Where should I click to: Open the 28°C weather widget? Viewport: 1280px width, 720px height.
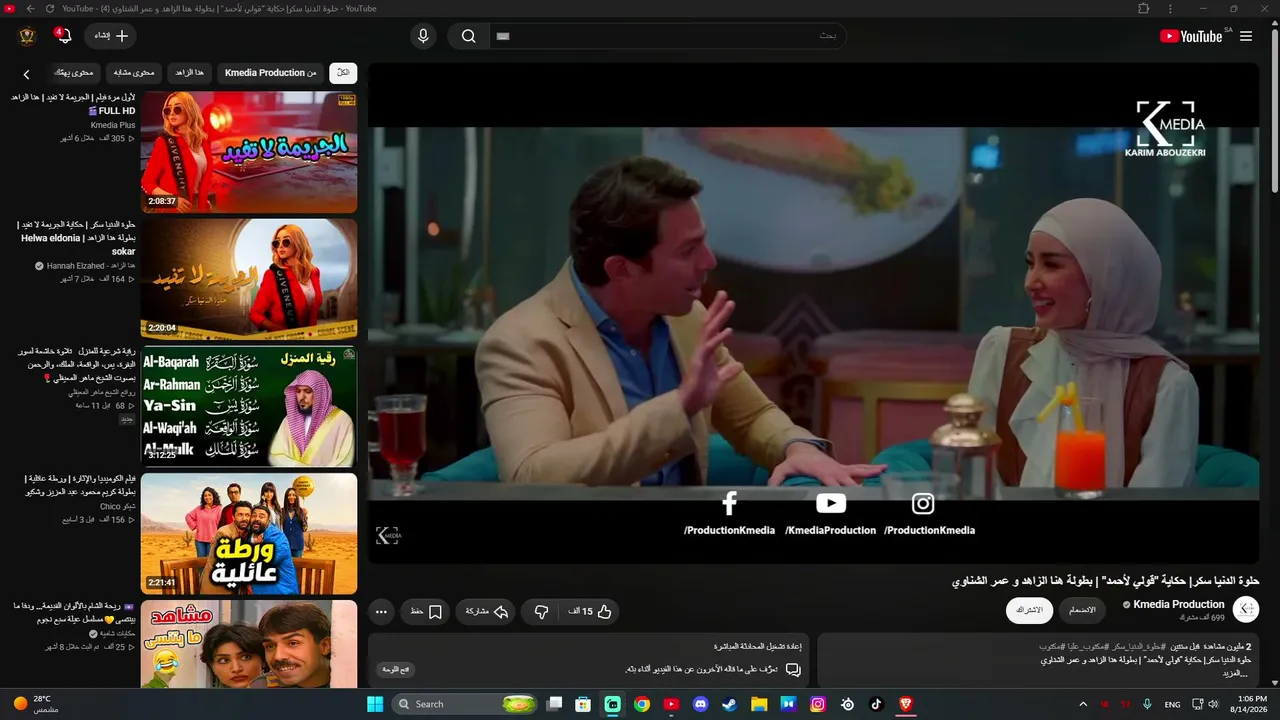pyautogui.click(x=36, y=704)
